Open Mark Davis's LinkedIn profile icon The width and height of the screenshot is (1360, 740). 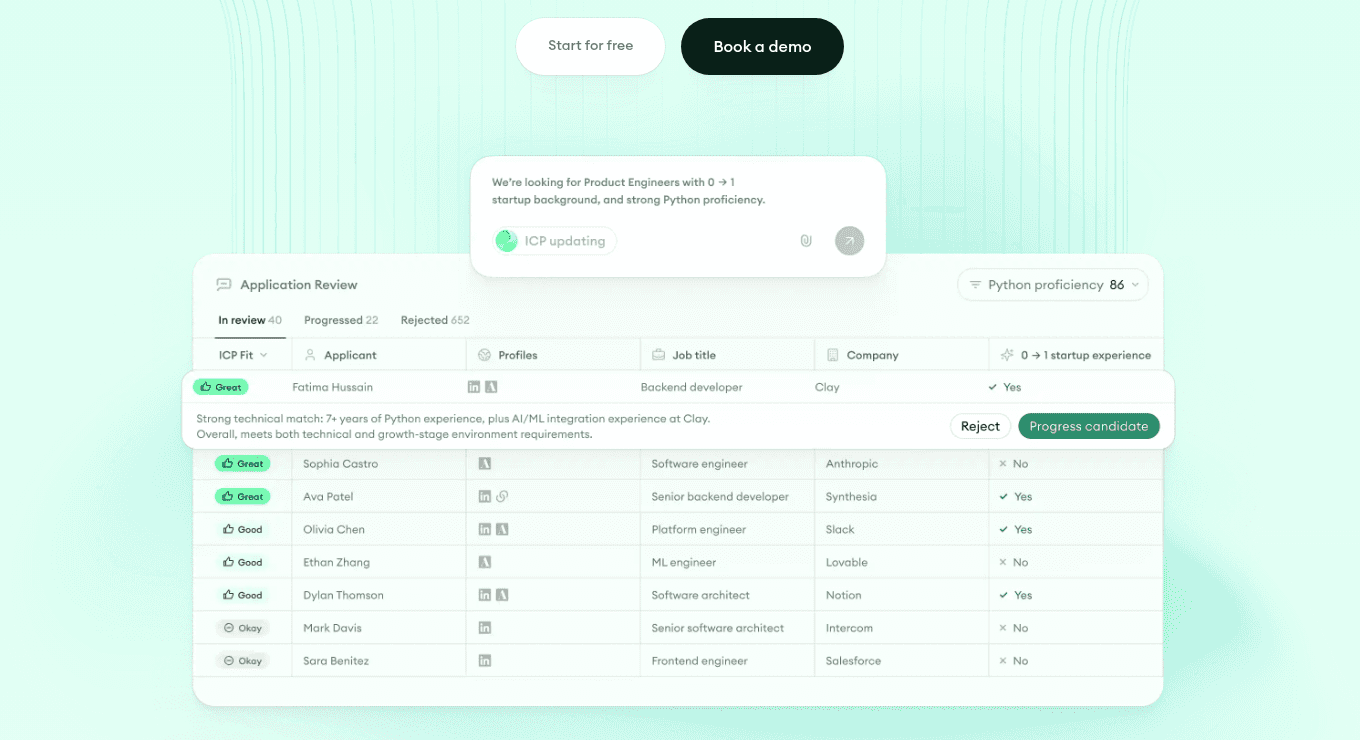point(485,628)
